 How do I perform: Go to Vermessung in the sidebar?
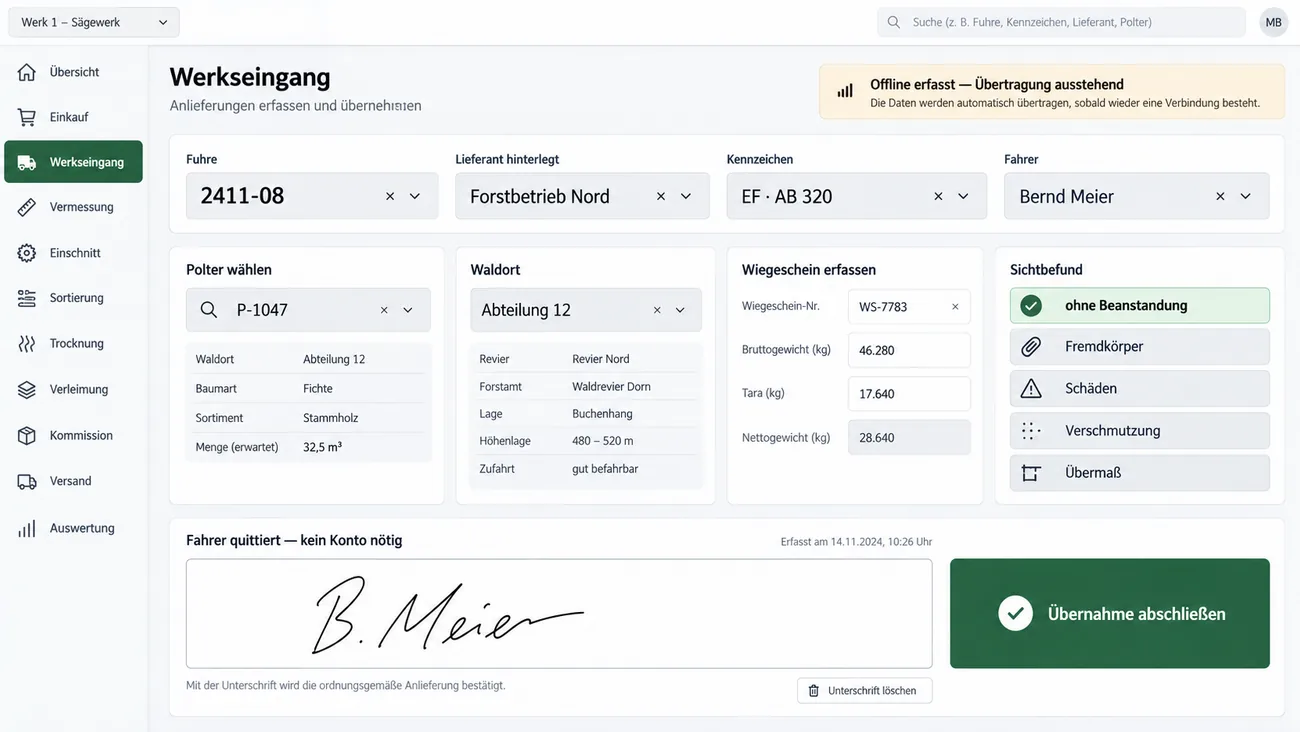(x=73, y=207)
